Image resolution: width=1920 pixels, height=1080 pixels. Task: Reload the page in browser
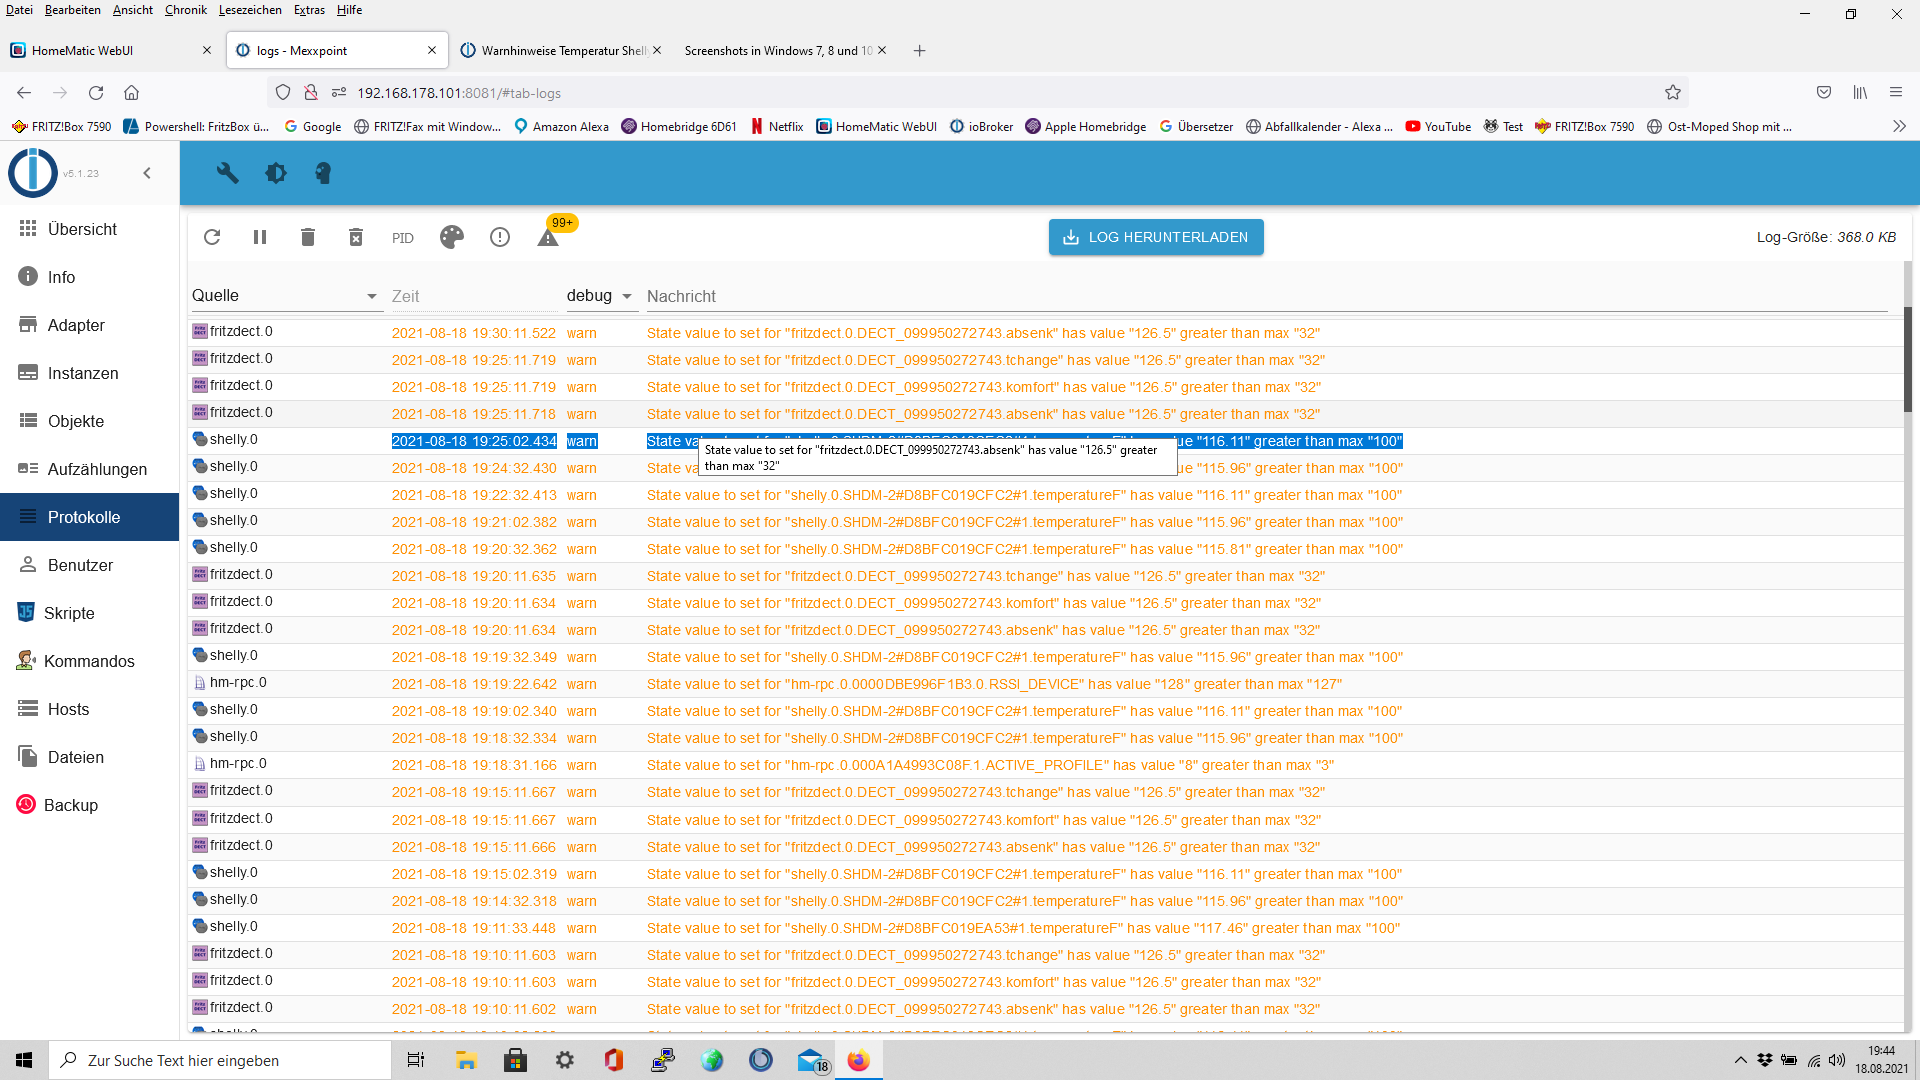coord(96,92)
